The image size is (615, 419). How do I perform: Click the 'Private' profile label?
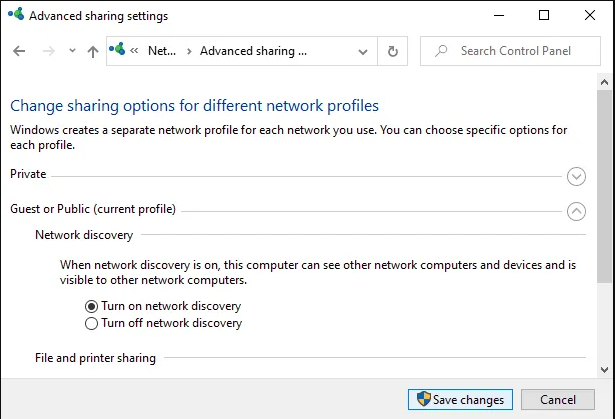pyautogui.click(x=28, y=174)
